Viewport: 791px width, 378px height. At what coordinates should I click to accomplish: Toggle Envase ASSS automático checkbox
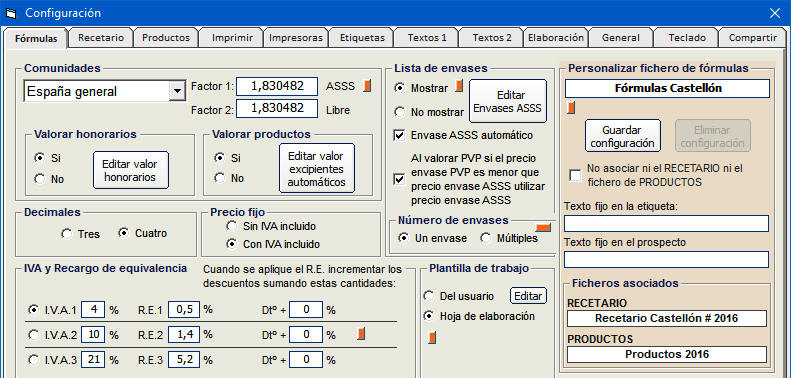399,135
